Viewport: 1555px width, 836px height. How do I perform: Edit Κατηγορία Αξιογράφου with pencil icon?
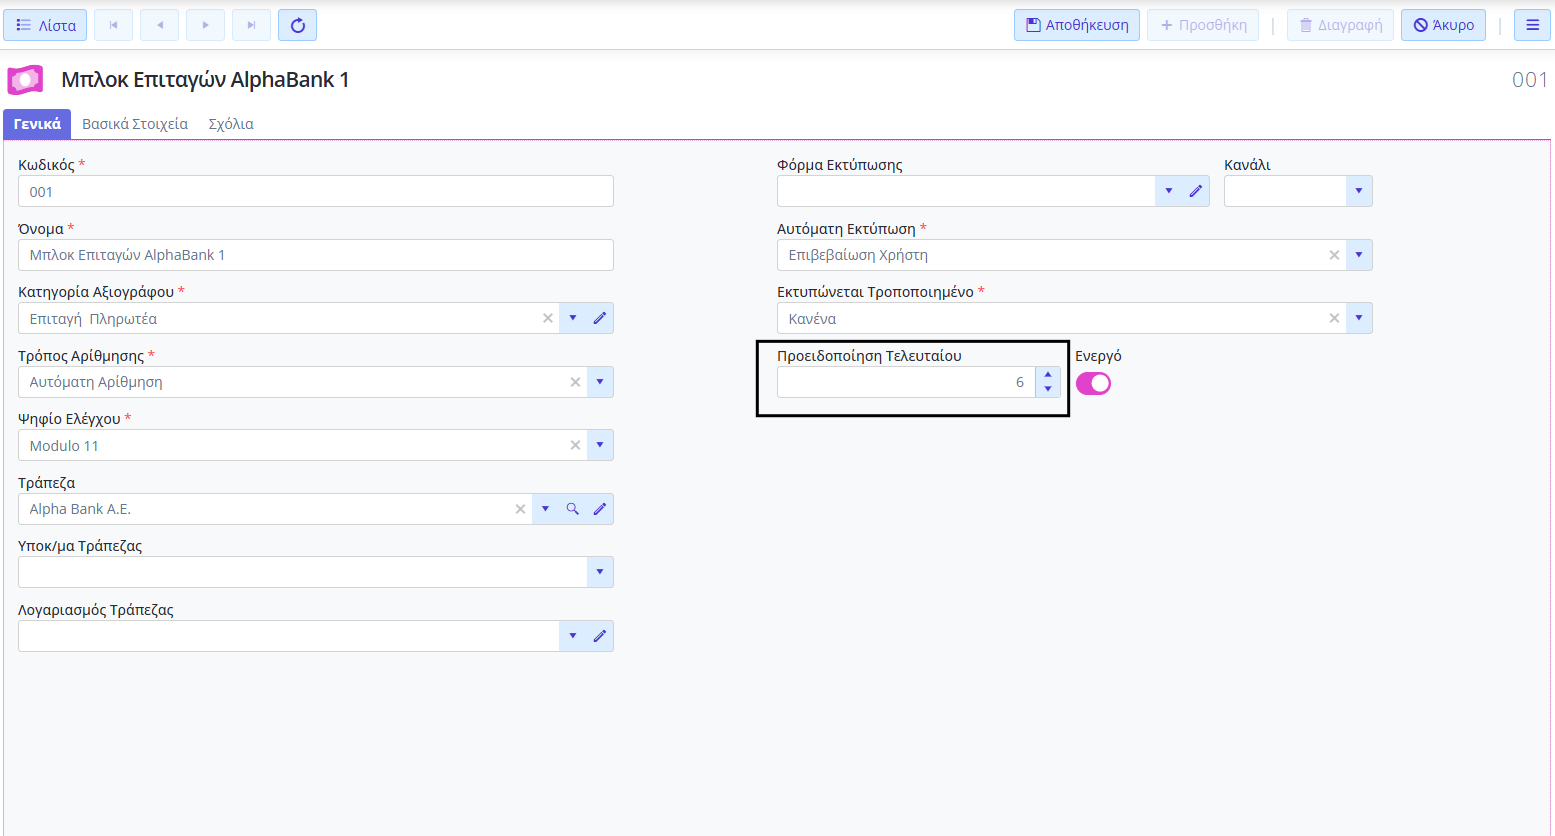click(600, 318)
